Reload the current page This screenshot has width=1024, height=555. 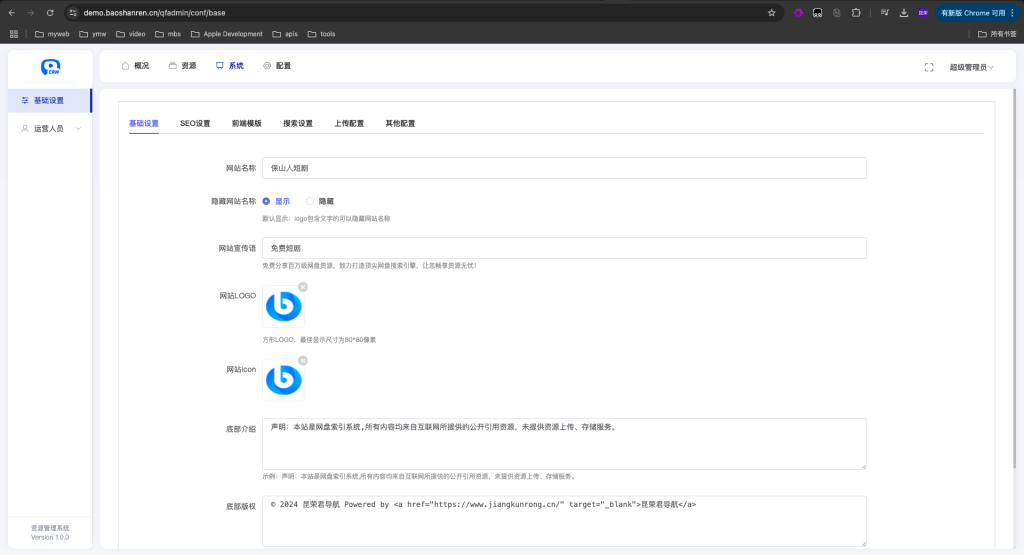(x=50, y=12)
